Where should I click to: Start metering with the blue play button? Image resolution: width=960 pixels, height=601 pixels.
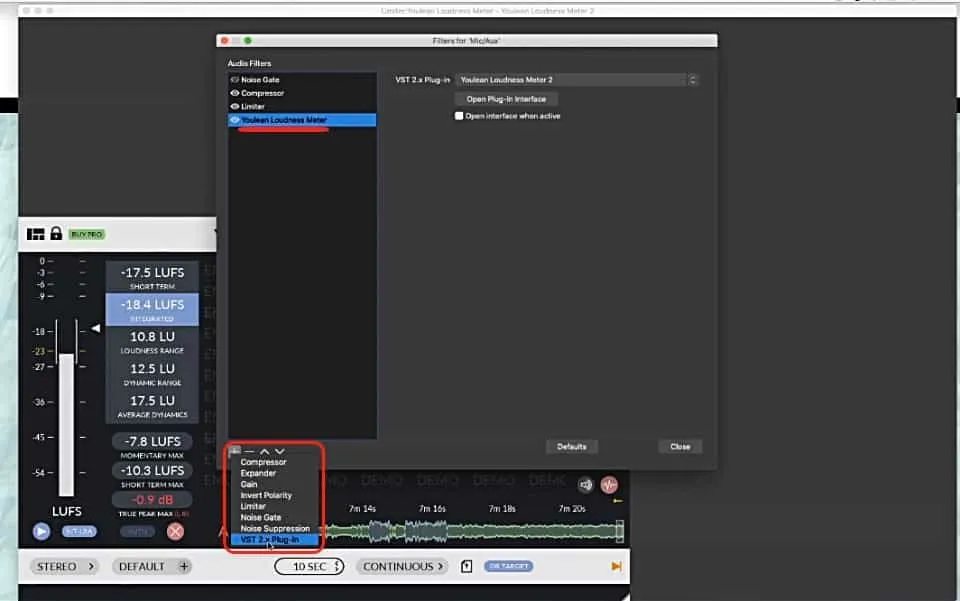tap(41, 531)
